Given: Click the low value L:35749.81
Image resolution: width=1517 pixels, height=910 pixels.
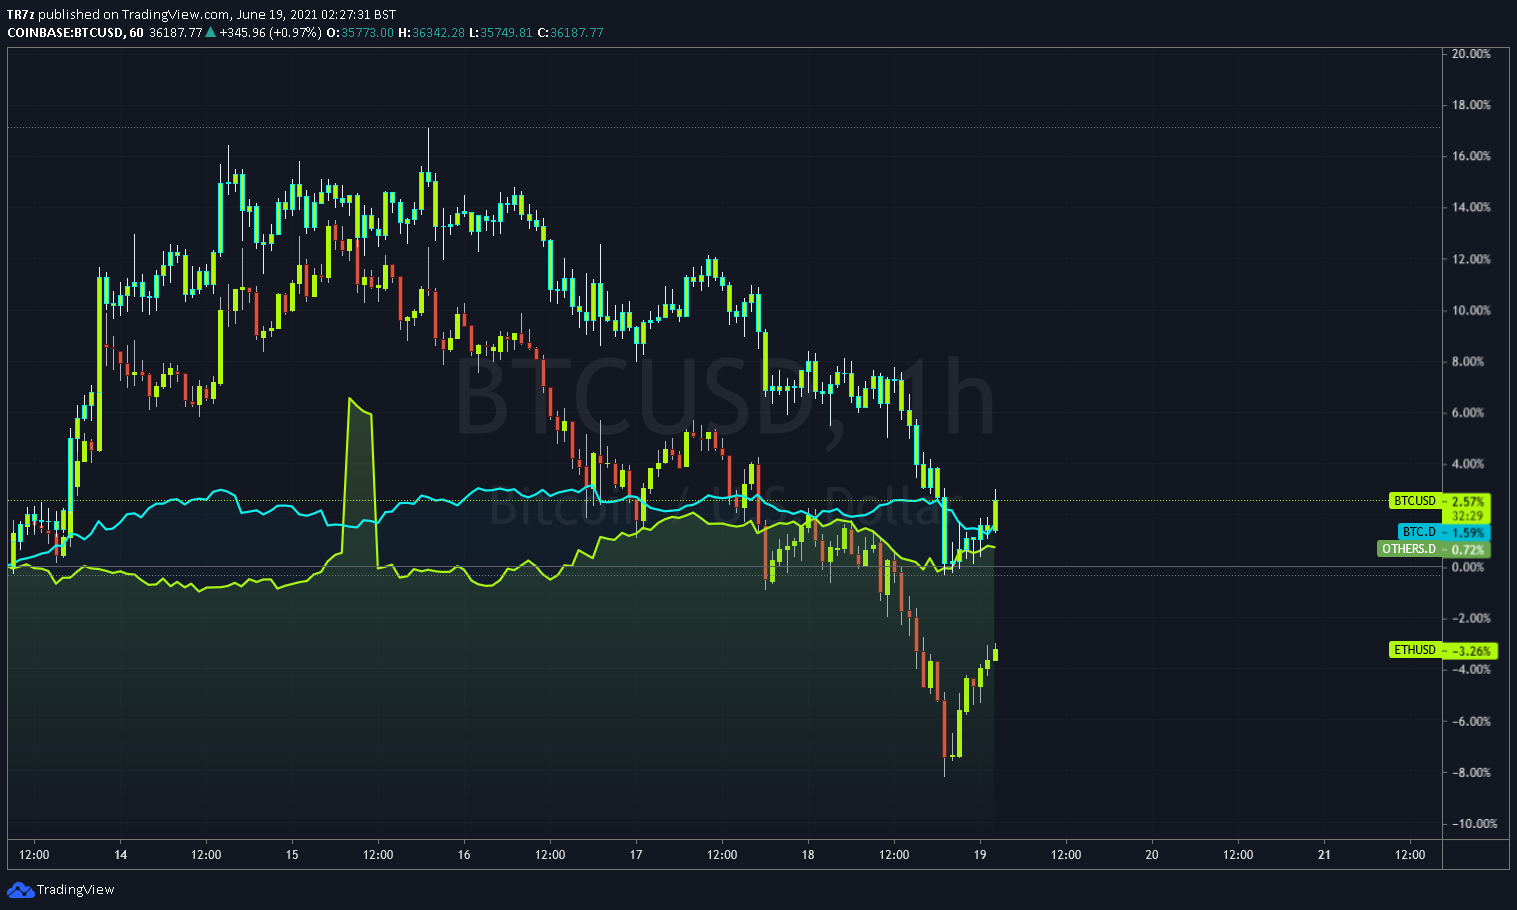Looking at the screenshot, I should (500, 32).
